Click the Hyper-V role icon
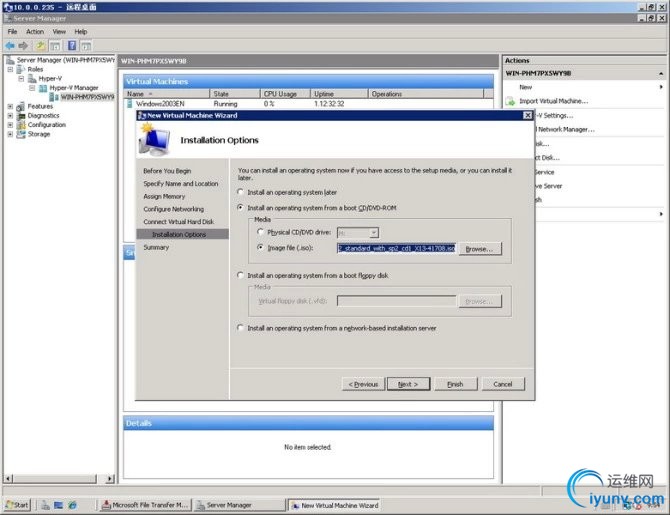Screen dimensions: 670x515 [x=32, y=79]
